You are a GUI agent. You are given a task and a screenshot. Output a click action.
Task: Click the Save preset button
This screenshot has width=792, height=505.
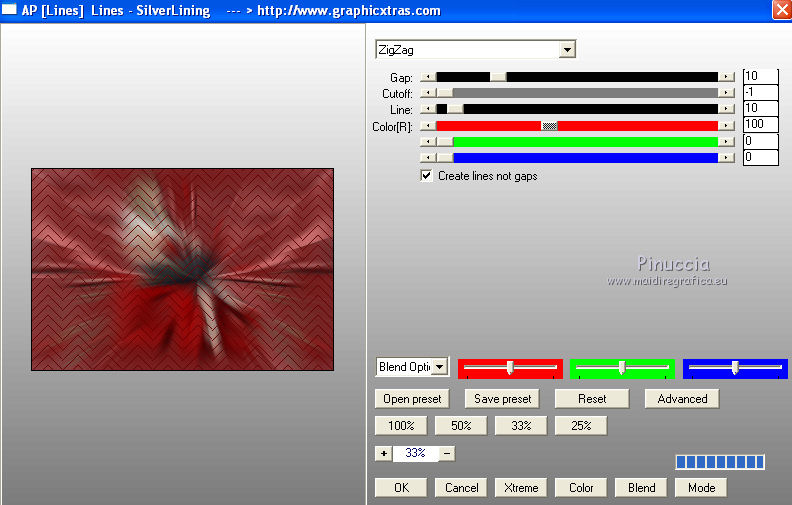click(503, 399)
